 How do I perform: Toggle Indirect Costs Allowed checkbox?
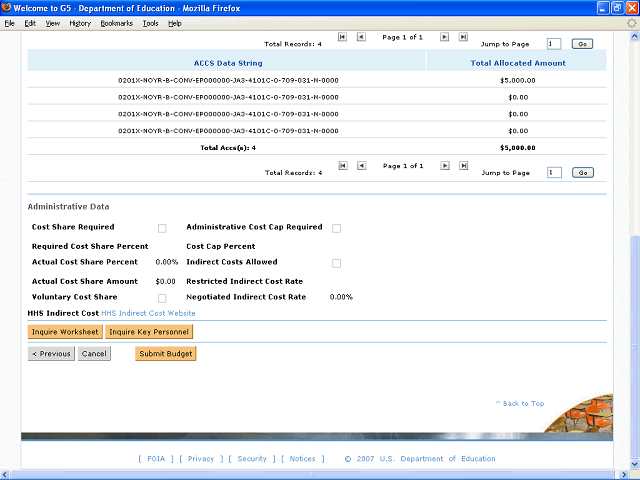[x=336, y=263]
